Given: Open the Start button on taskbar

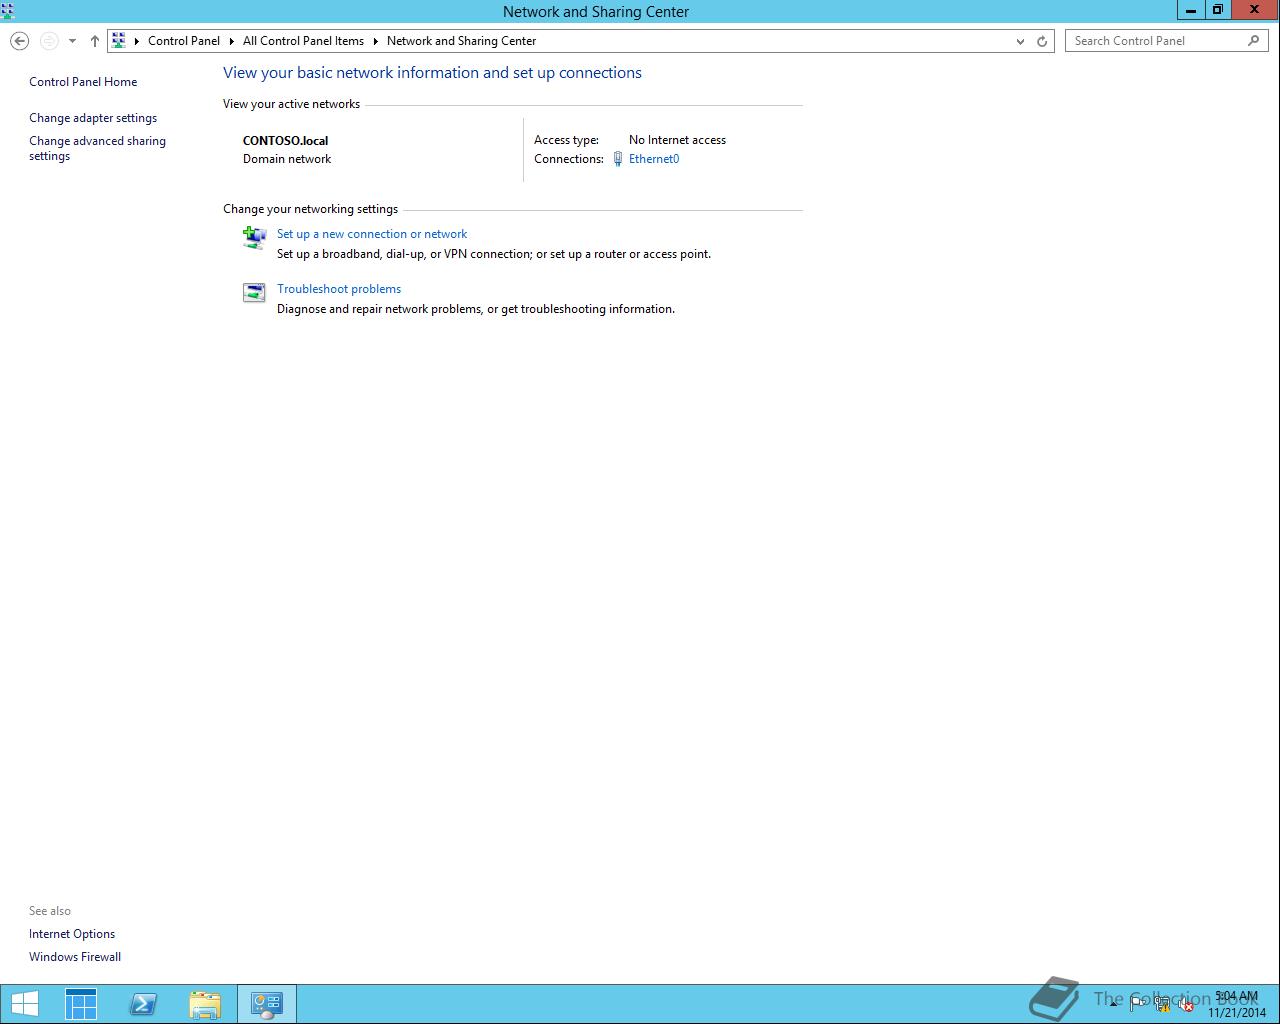Looking at the screenshot, I should 25,1004.
